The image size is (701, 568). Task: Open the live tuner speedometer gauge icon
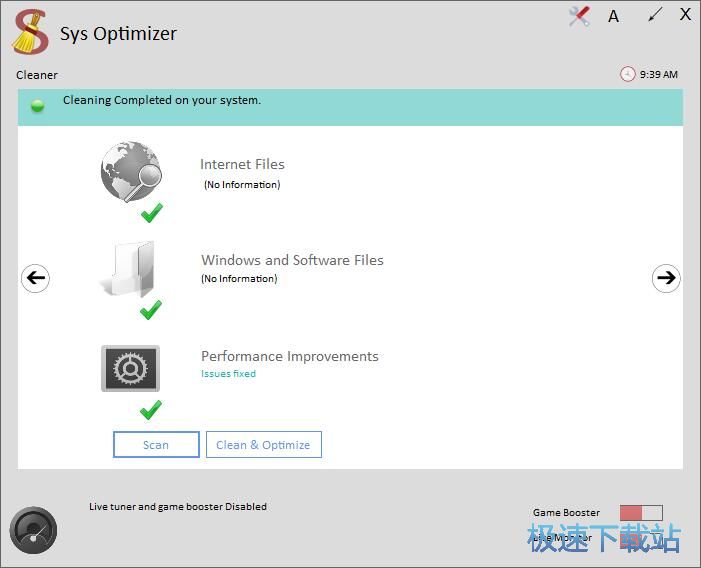pos(33,530)
